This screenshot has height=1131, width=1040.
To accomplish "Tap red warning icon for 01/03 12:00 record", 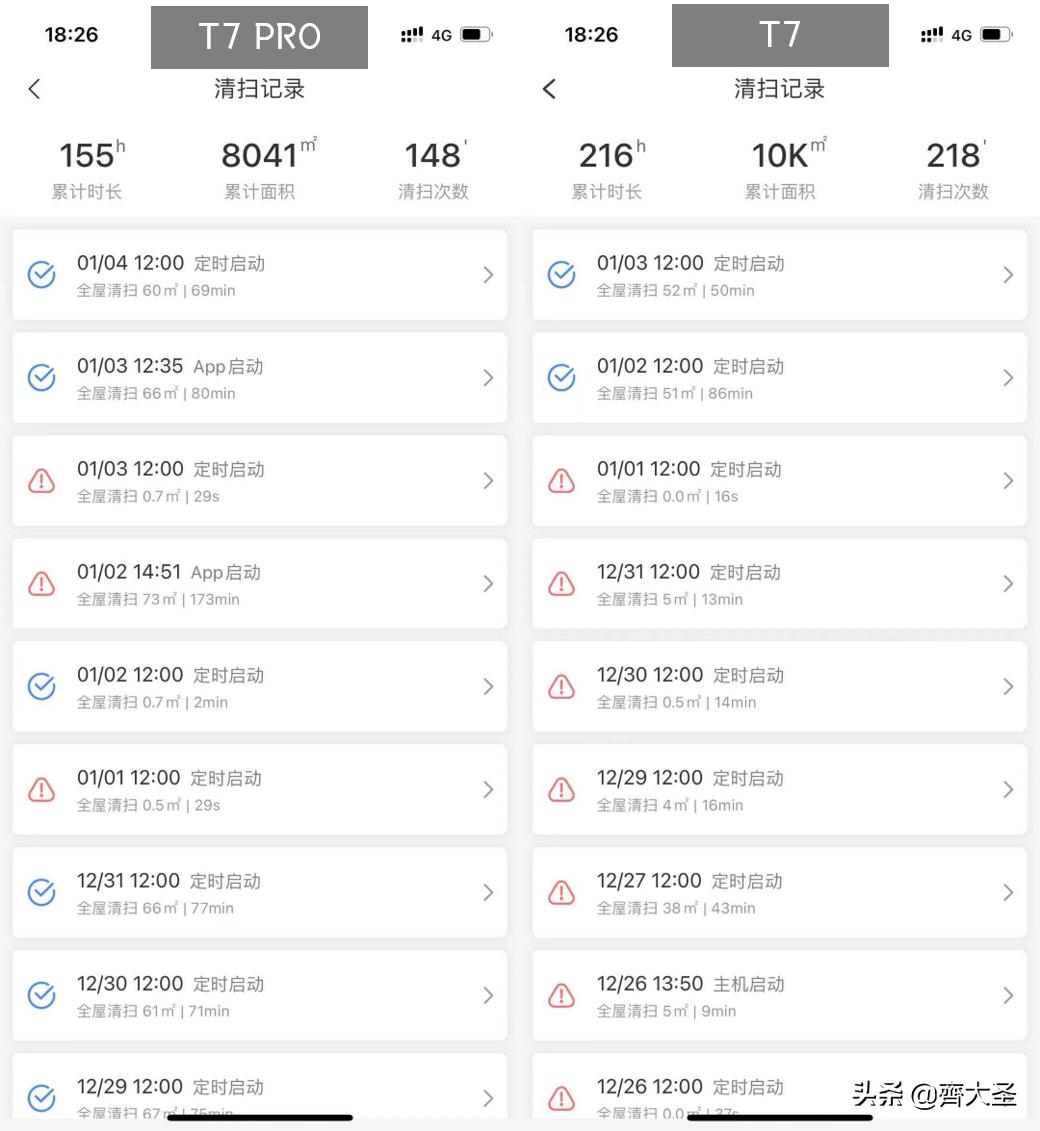I will 41,481.
